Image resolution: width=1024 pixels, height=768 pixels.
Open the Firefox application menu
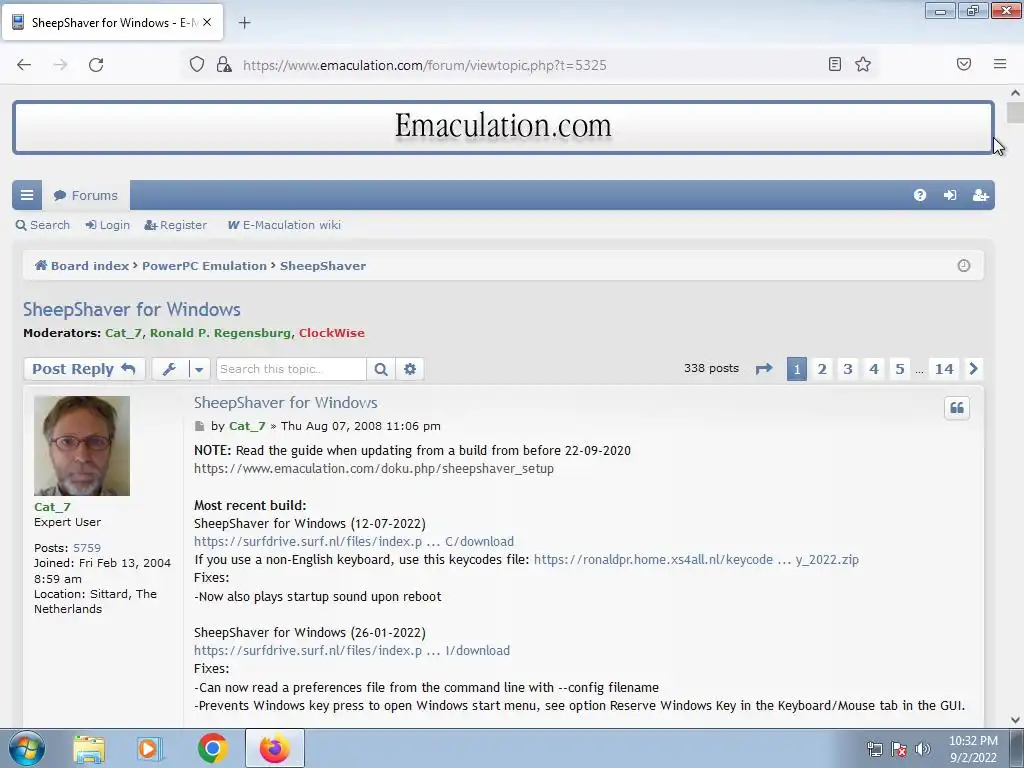(x=999, y=64)
